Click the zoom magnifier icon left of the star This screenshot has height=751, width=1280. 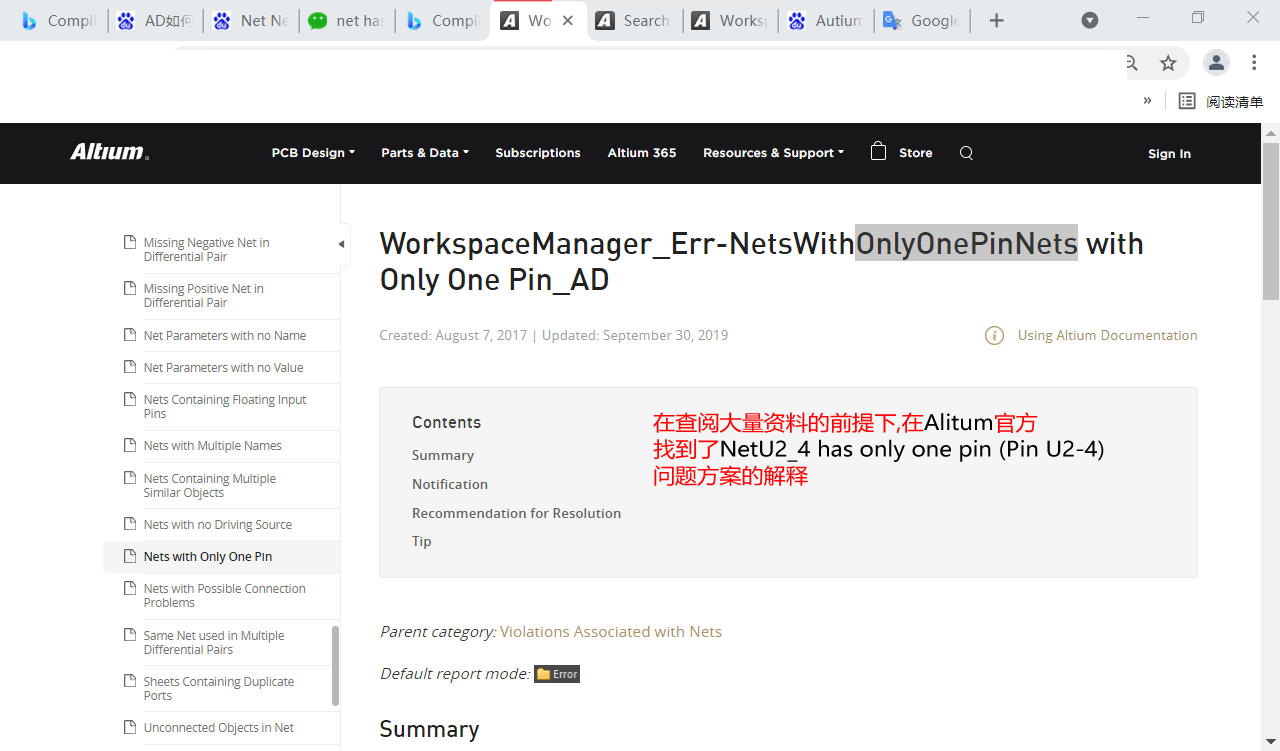tap(1130, 62)
